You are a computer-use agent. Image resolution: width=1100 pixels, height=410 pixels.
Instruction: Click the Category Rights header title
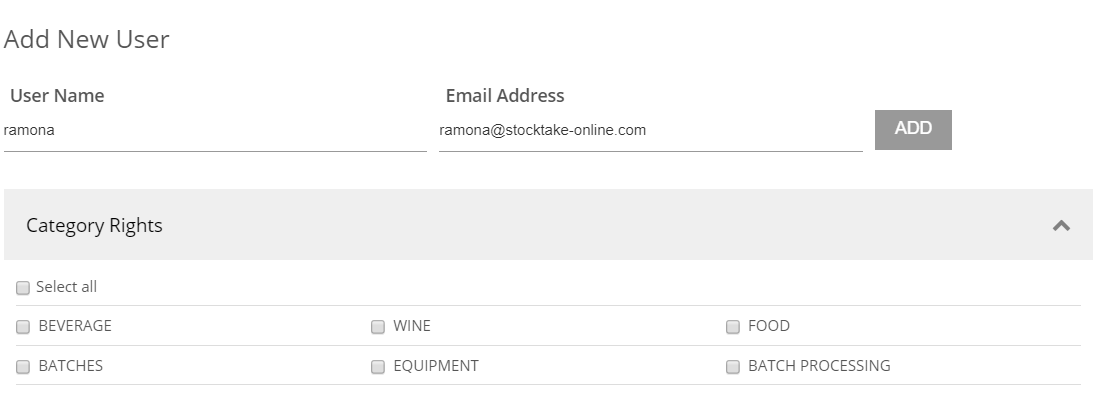[x=94, y=226]
